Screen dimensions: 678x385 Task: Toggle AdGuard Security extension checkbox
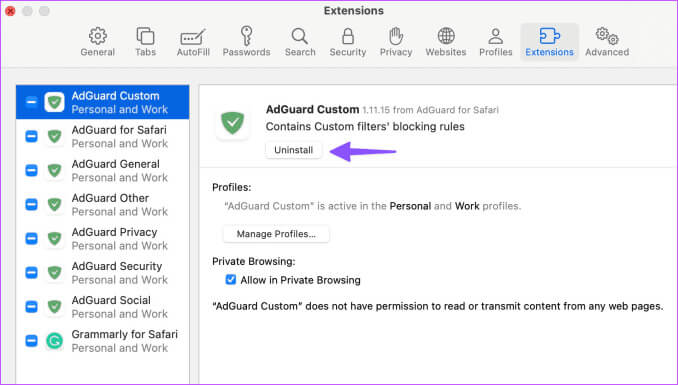tap(31, 273)
